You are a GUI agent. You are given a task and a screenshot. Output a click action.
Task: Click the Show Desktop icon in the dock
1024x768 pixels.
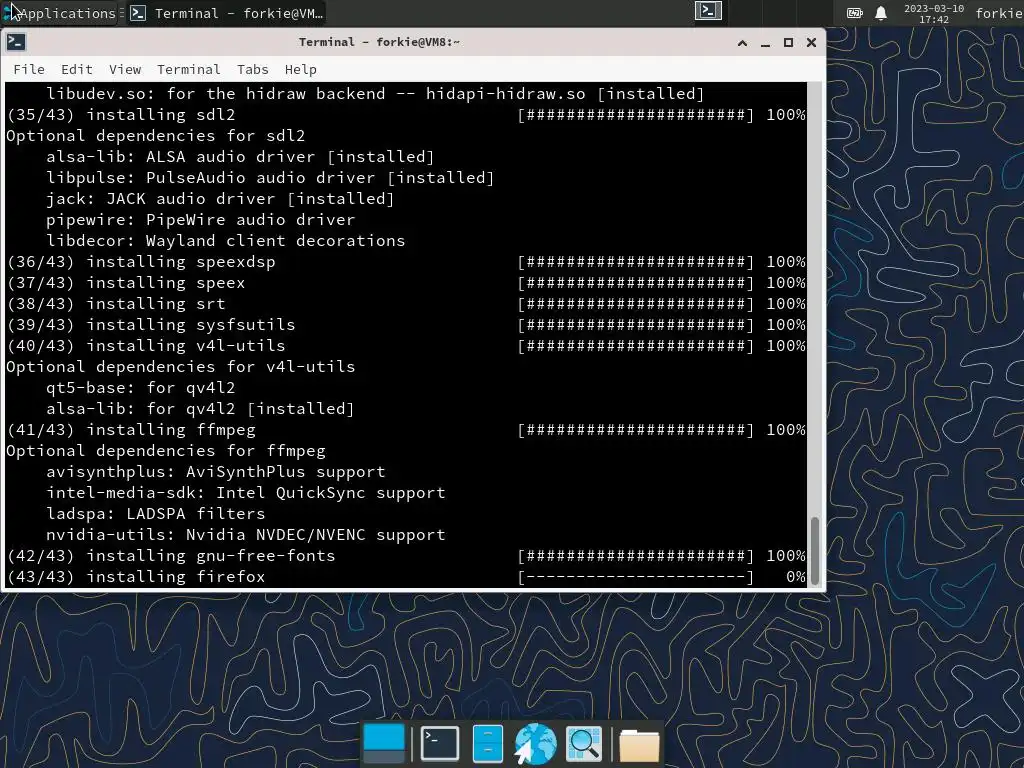coord(383,743)
